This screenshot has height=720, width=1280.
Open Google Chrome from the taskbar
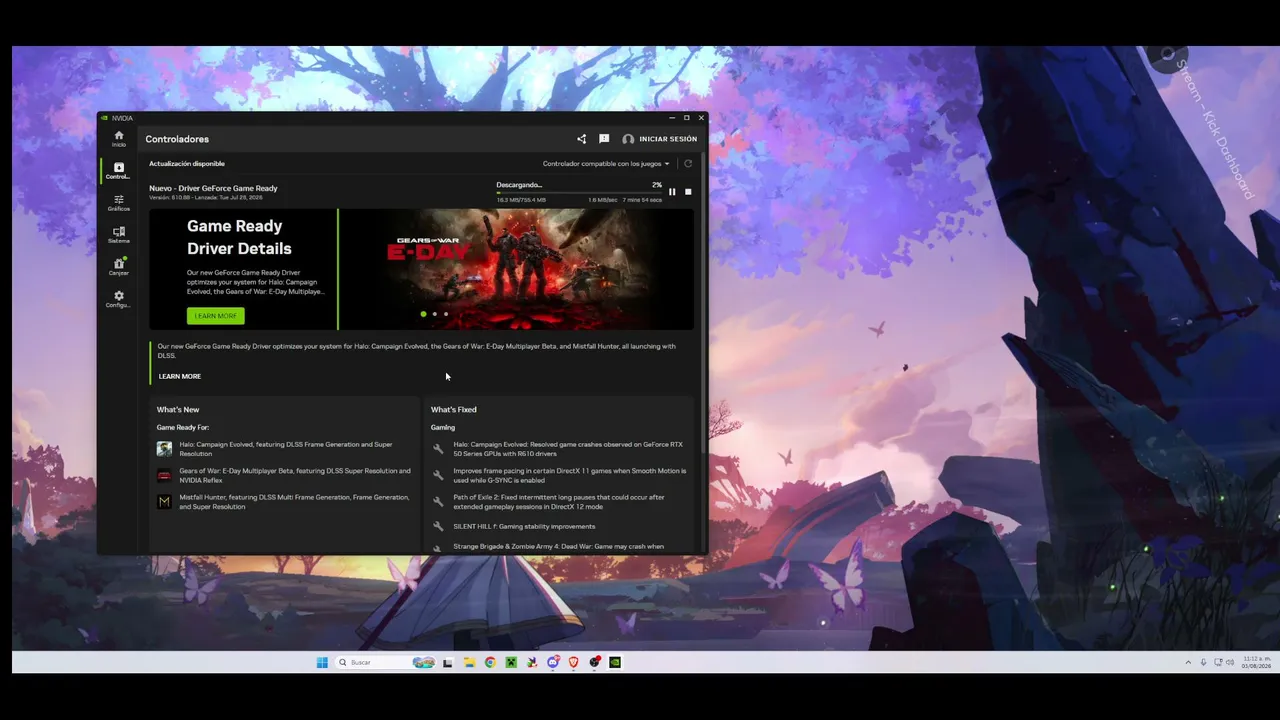[x=490, y=662]
